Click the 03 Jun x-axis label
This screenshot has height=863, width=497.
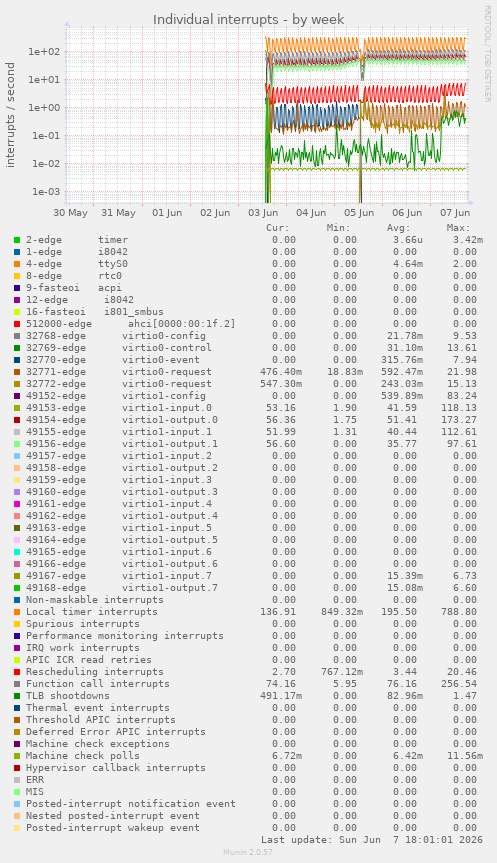coord(263,213)
